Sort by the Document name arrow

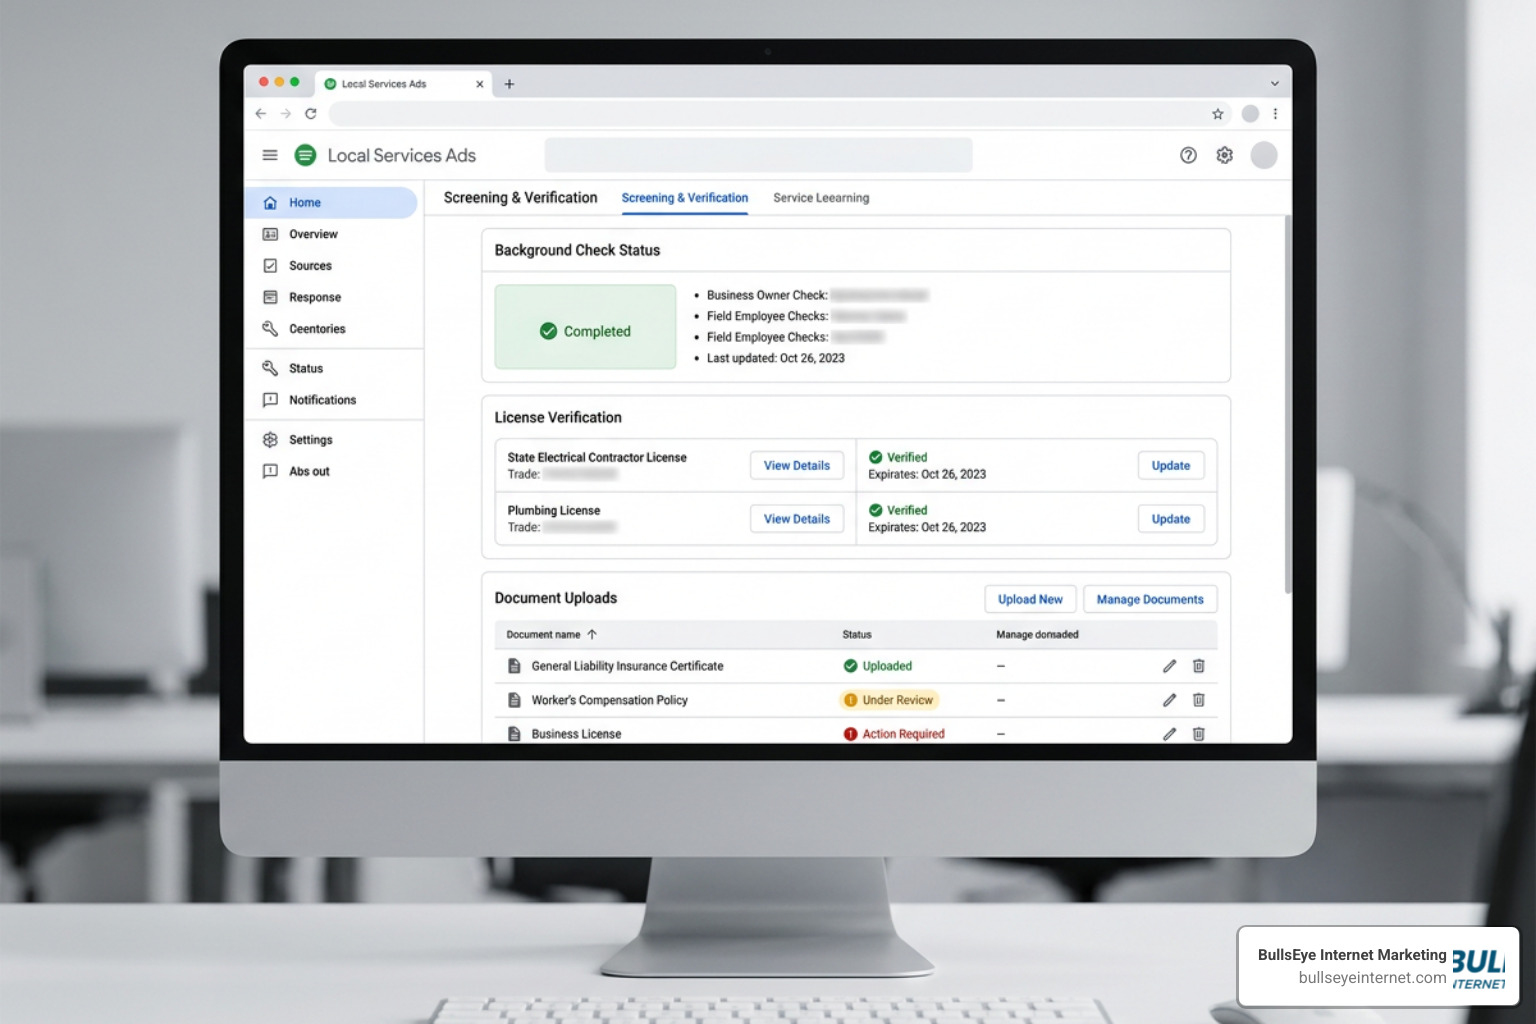(592, 634)
